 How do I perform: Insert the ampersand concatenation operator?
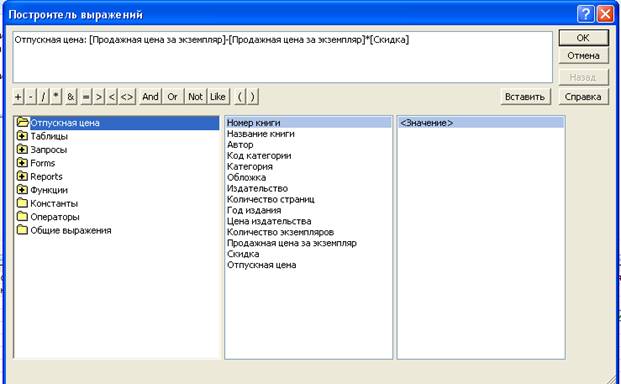pyautogui.click(x=70, y=97)
